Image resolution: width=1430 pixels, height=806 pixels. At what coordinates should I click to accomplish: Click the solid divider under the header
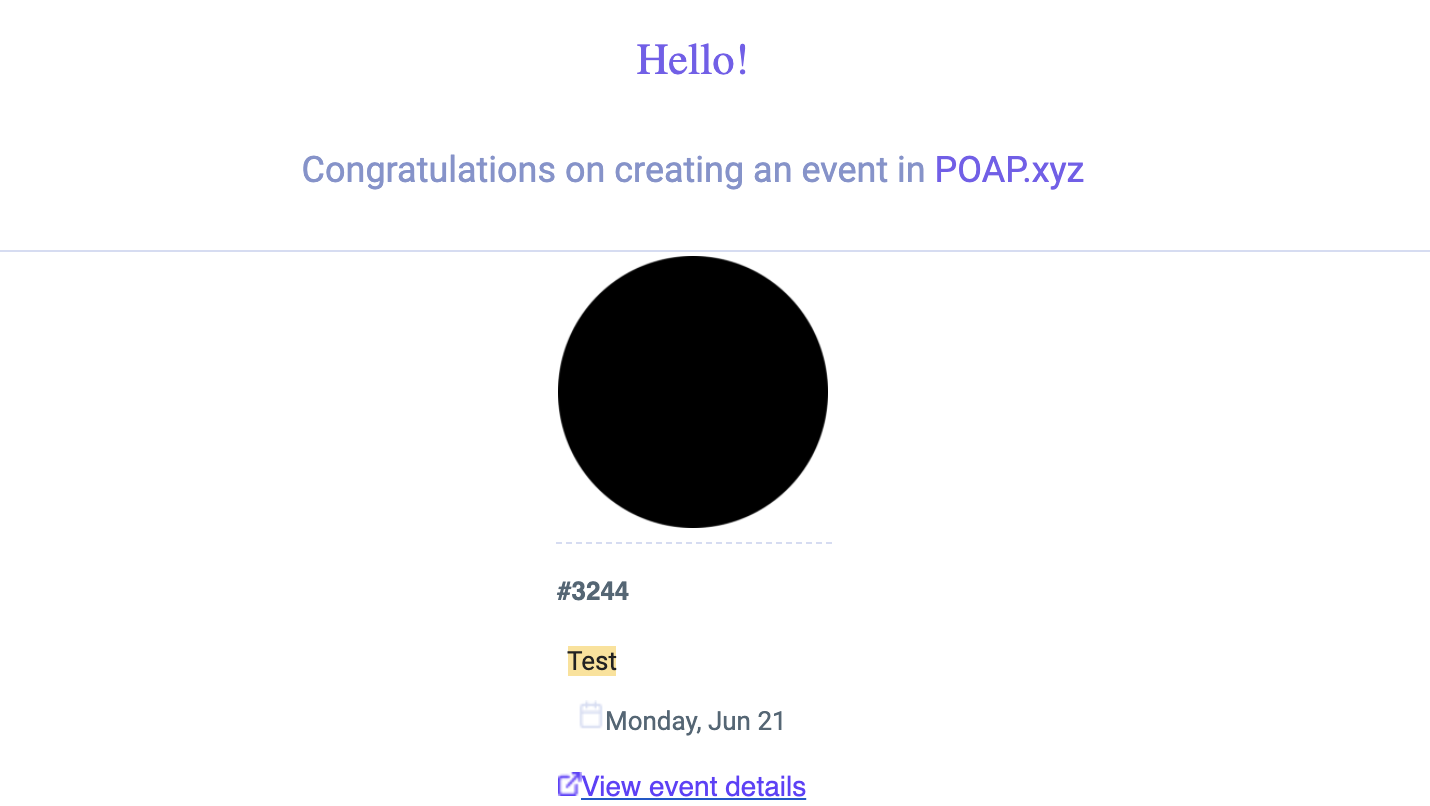(715, 251)
